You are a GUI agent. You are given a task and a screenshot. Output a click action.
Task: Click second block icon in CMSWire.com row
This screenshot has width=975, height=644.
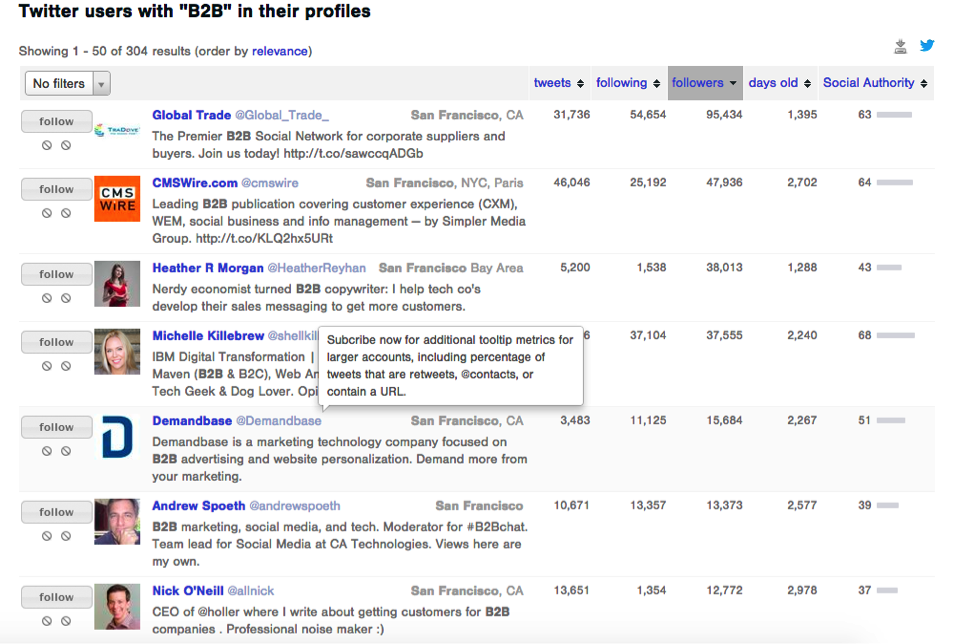click(66, 213)
